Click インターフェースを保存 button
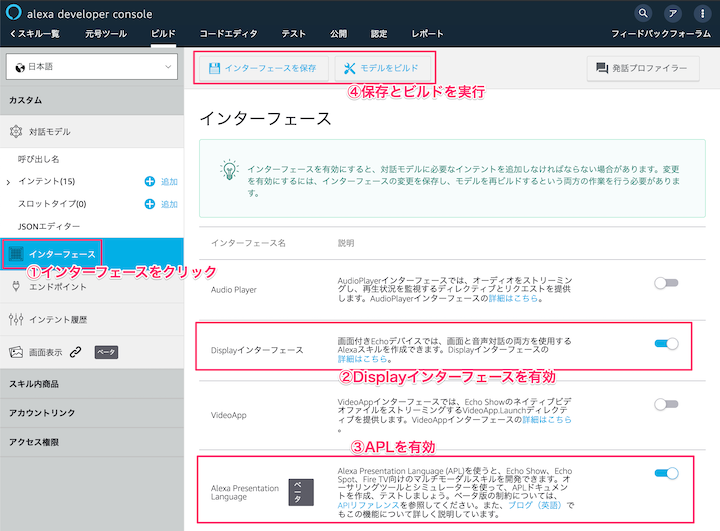The height and width of the screenshot is (531, 720). (263, 68)
